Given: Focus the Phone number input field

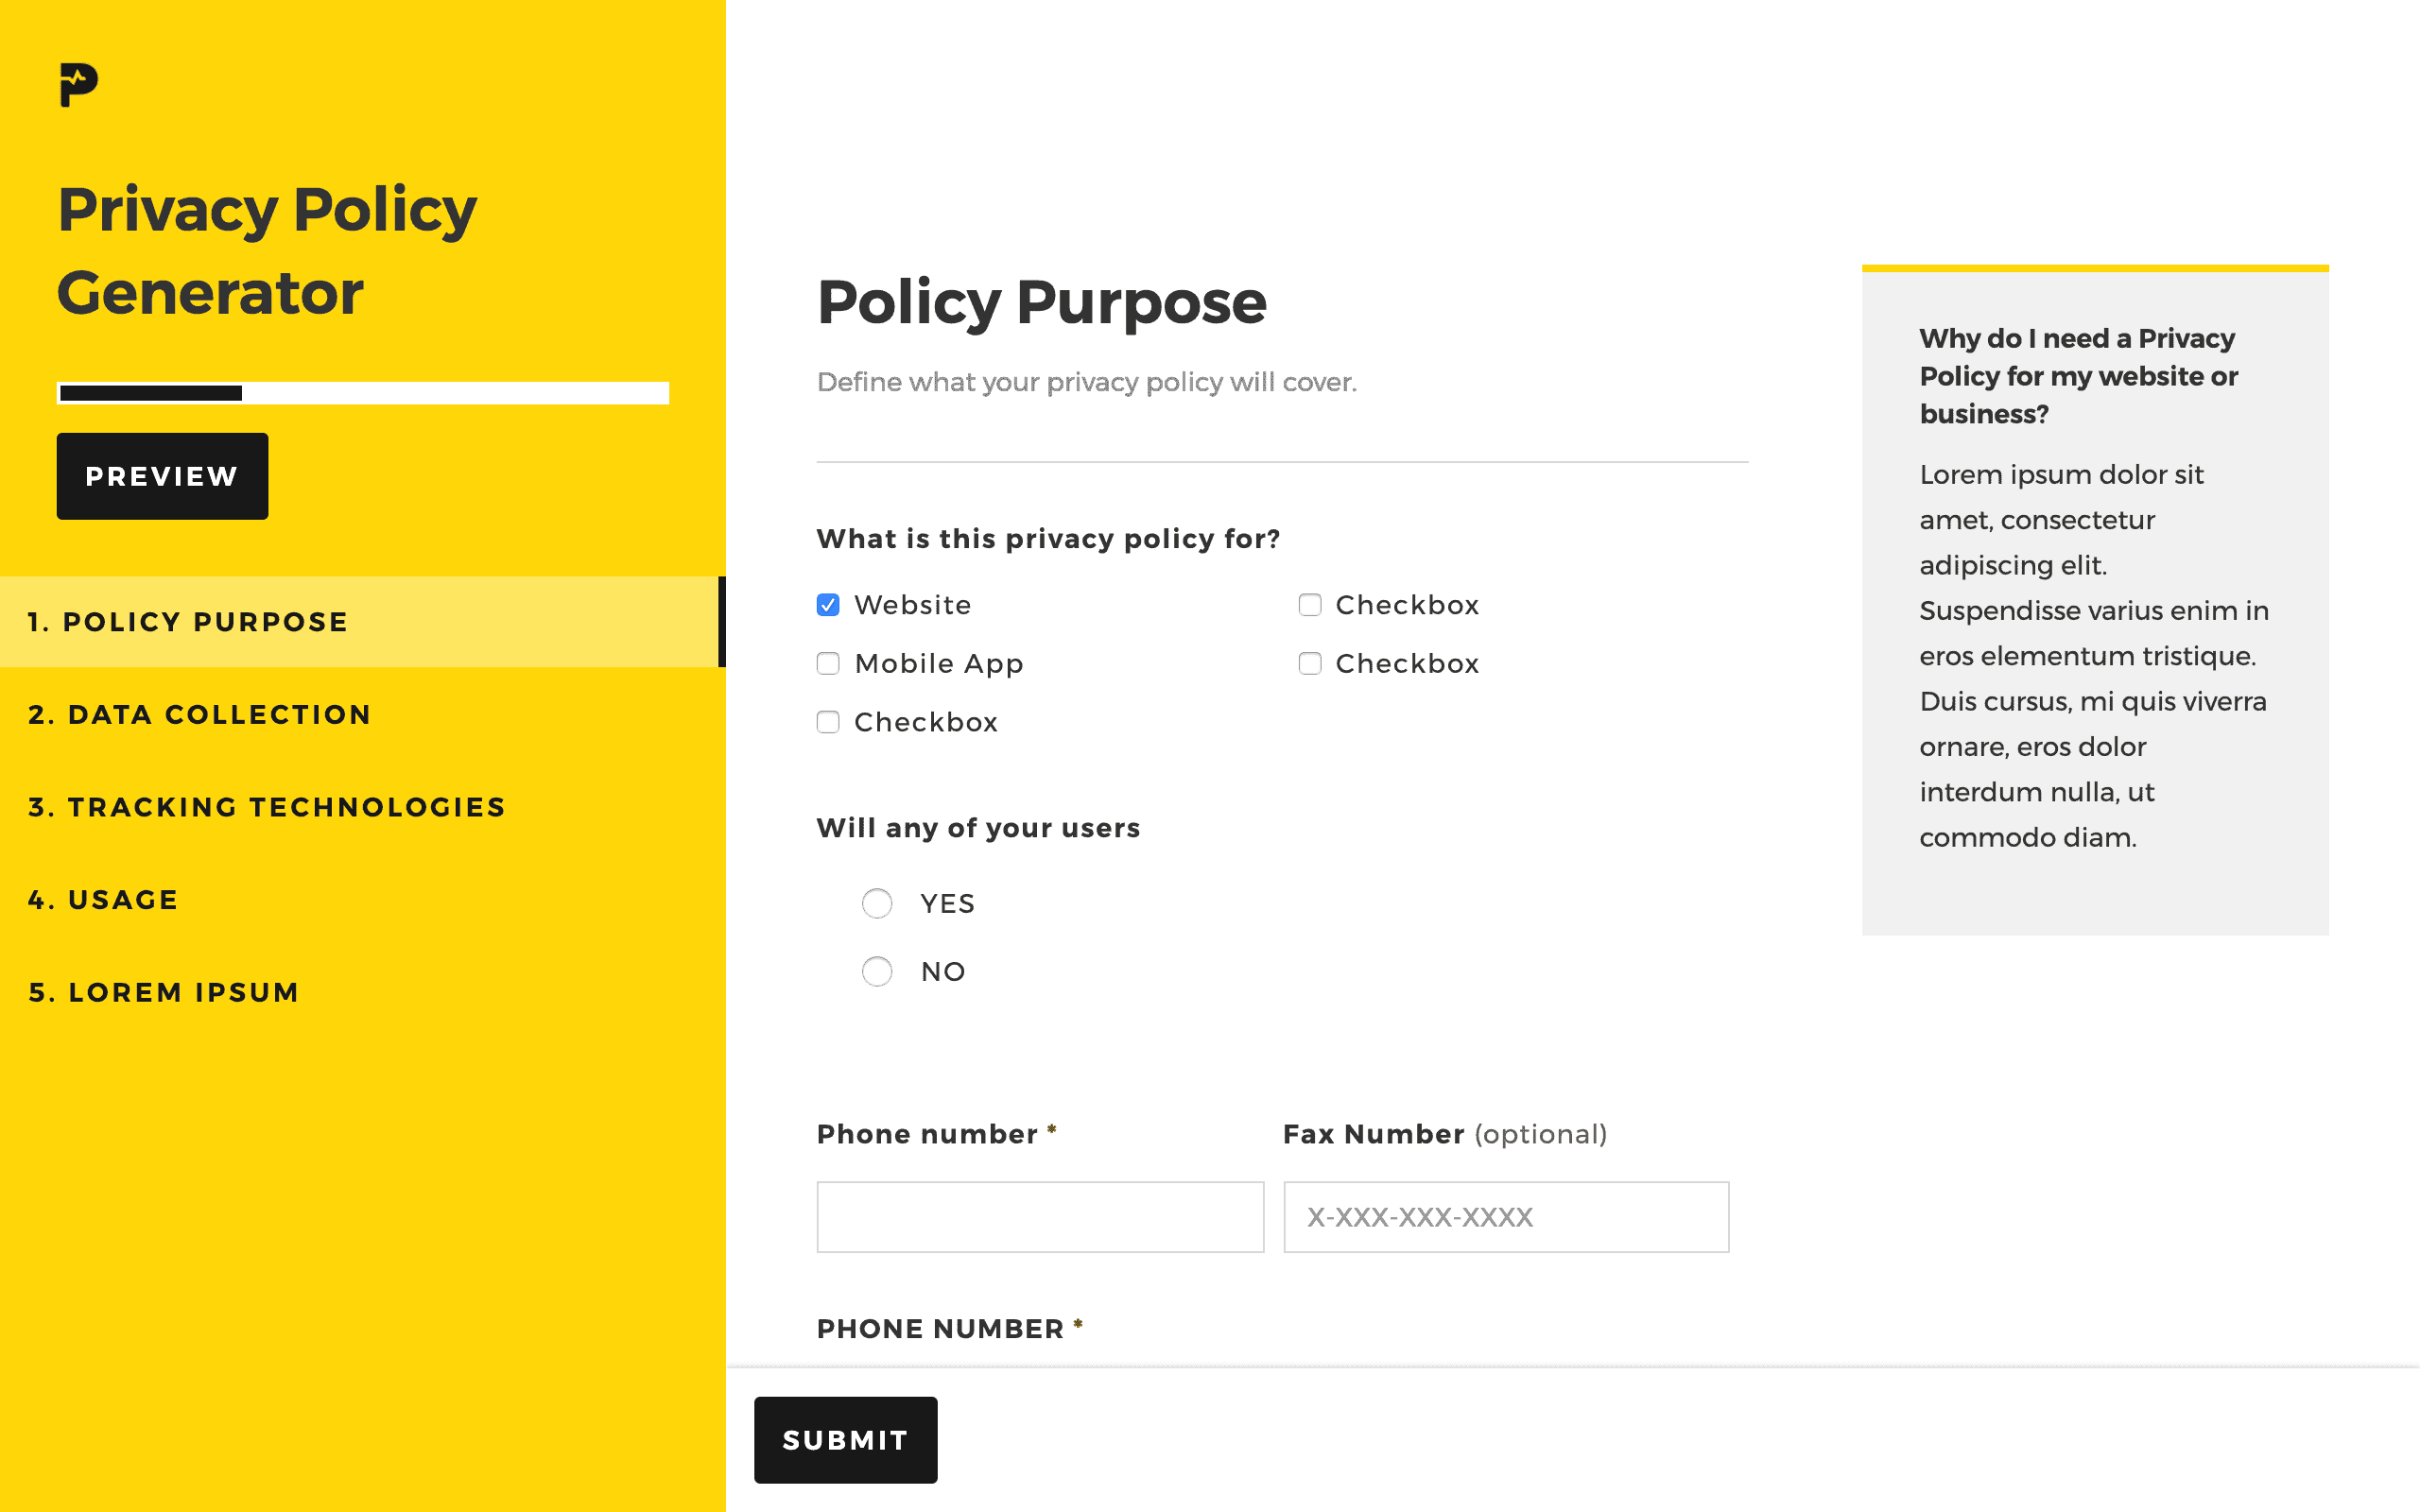Looking at the screenshot, I should (x=1040, y=1217).
